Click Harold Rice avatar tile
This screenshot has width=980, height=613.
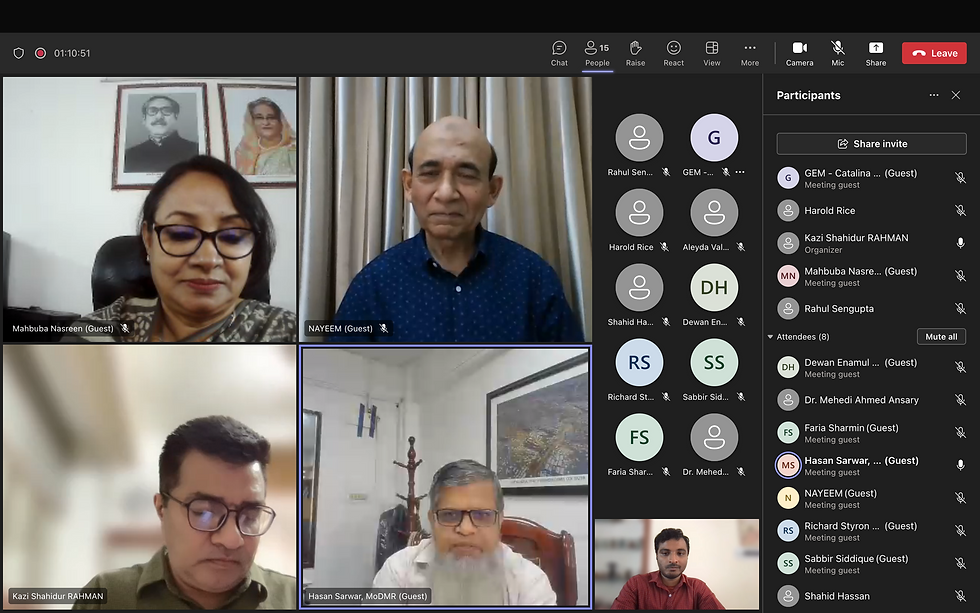point(639,213)
